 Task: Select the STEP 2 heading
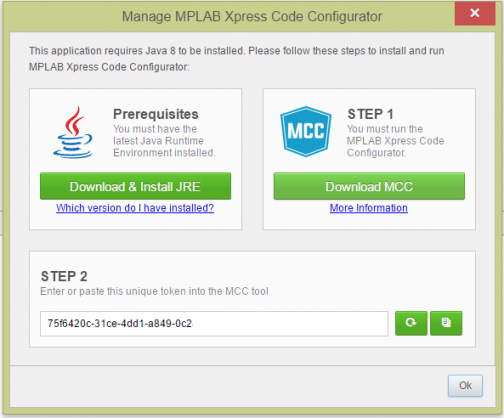(64, 276)
